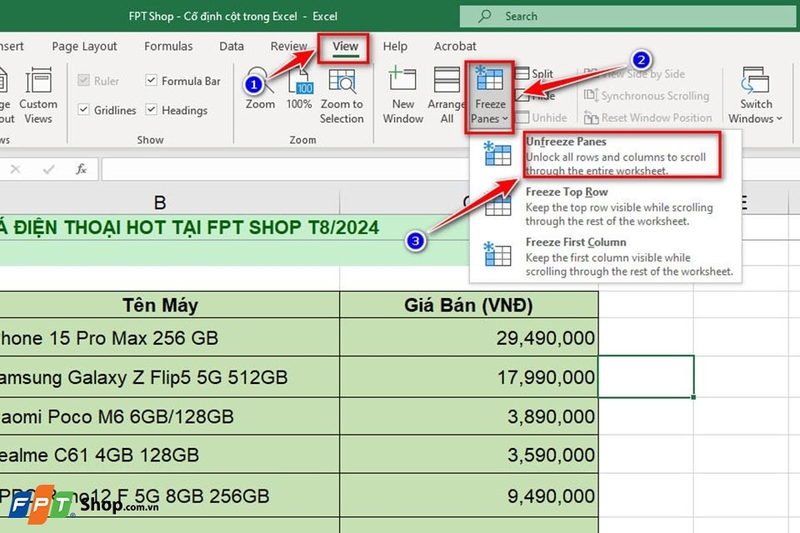
Task: Click the 15 Pro Max 256 GB cell
Action: click(x=169, y=337)
